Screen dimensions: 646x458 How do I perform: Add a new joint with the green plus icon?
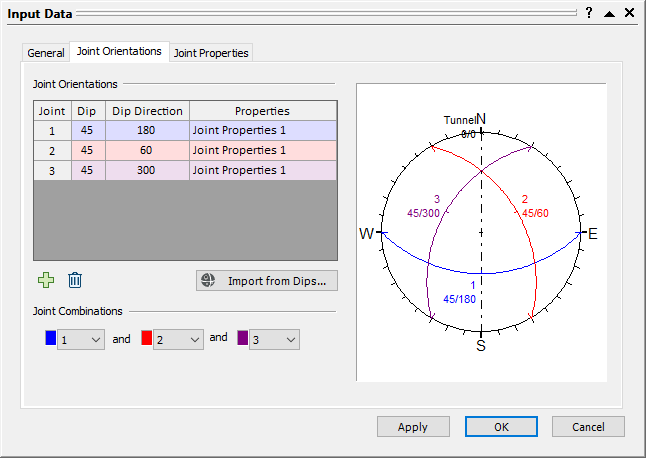46,280
